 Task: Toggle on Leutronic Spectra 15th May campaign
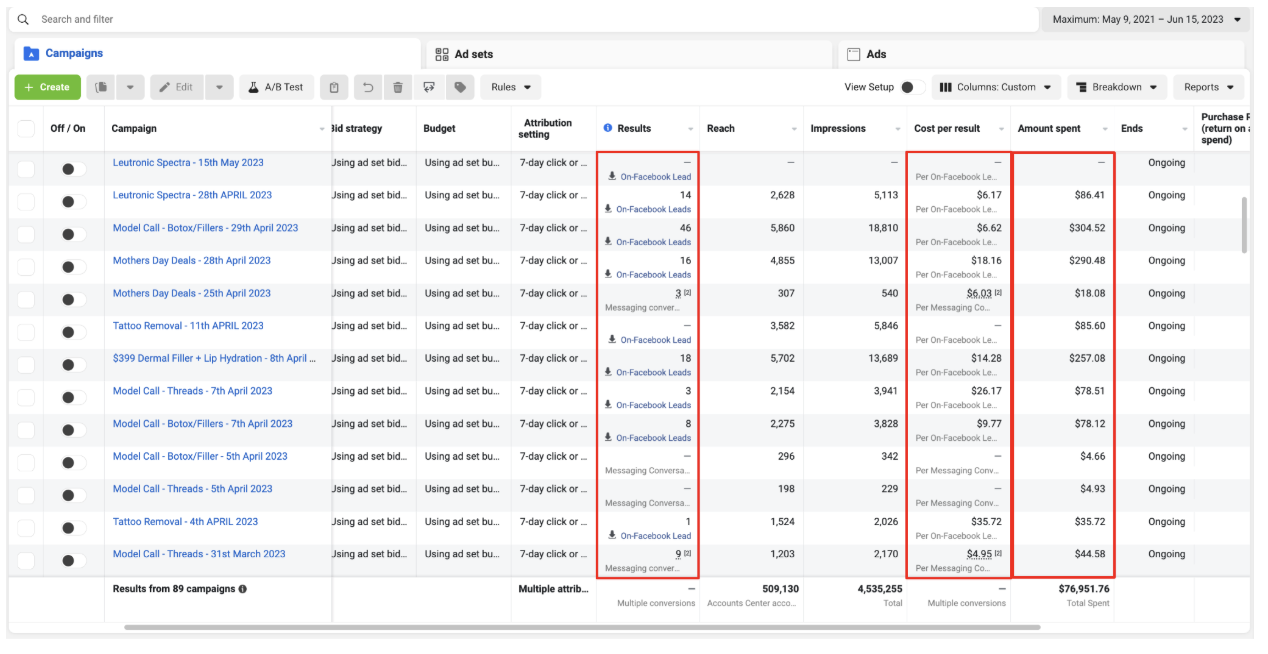pyautogui.click(x=73, y=169)
